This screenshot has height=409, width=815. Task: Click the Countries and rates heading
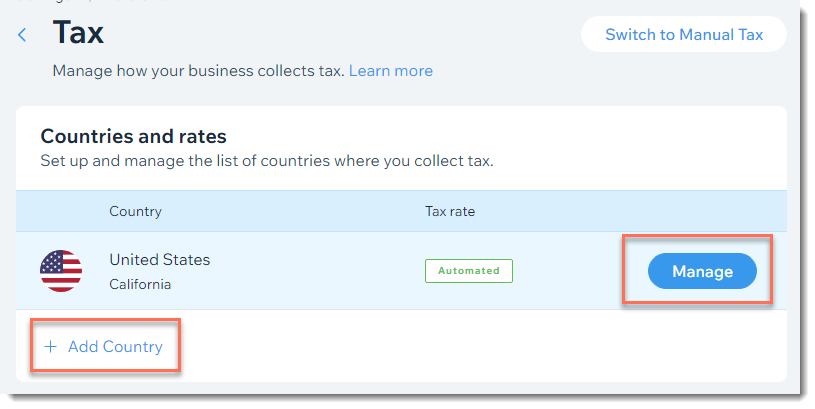click(134, 136)
